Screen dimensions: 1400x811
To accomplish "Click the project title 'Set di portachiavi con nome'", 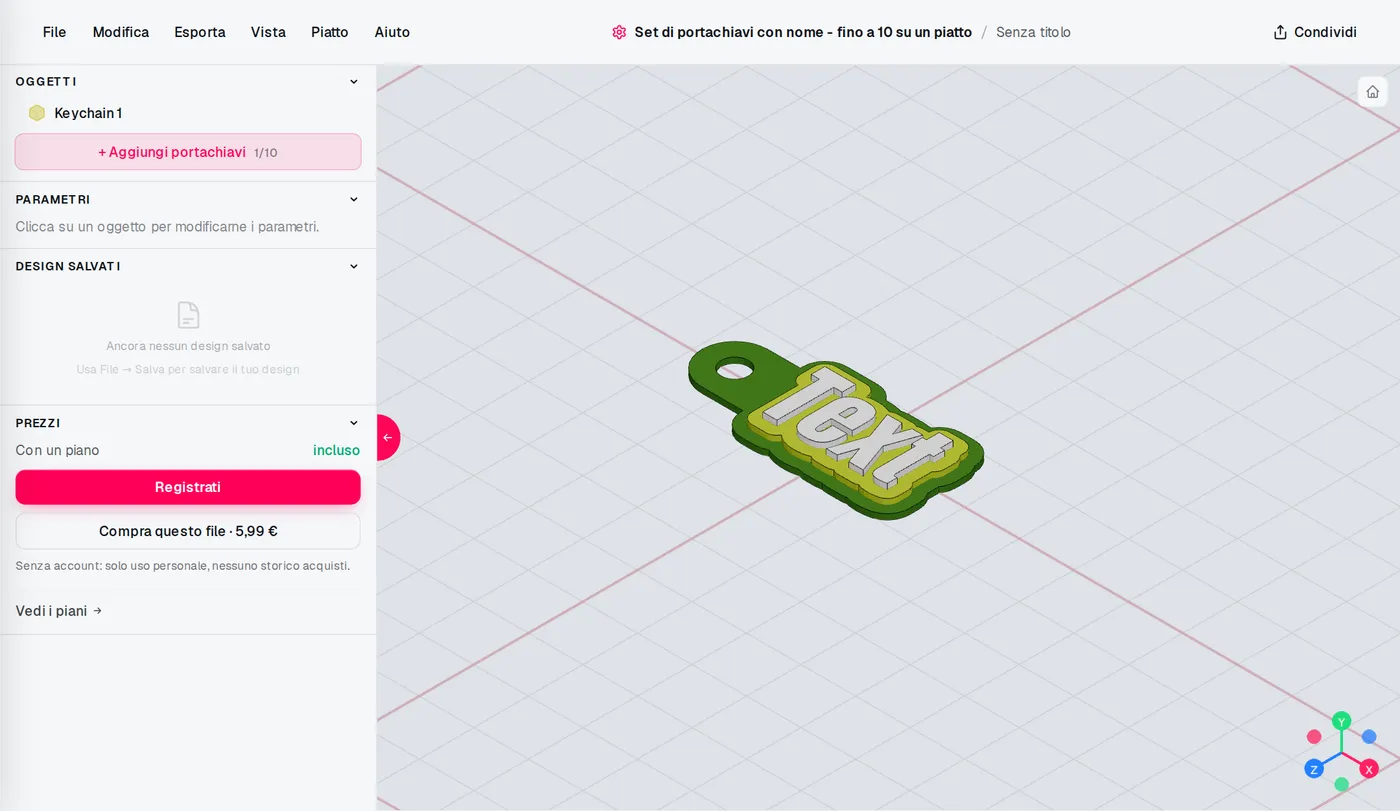I will pyautogui.click(x=803, y=32).
